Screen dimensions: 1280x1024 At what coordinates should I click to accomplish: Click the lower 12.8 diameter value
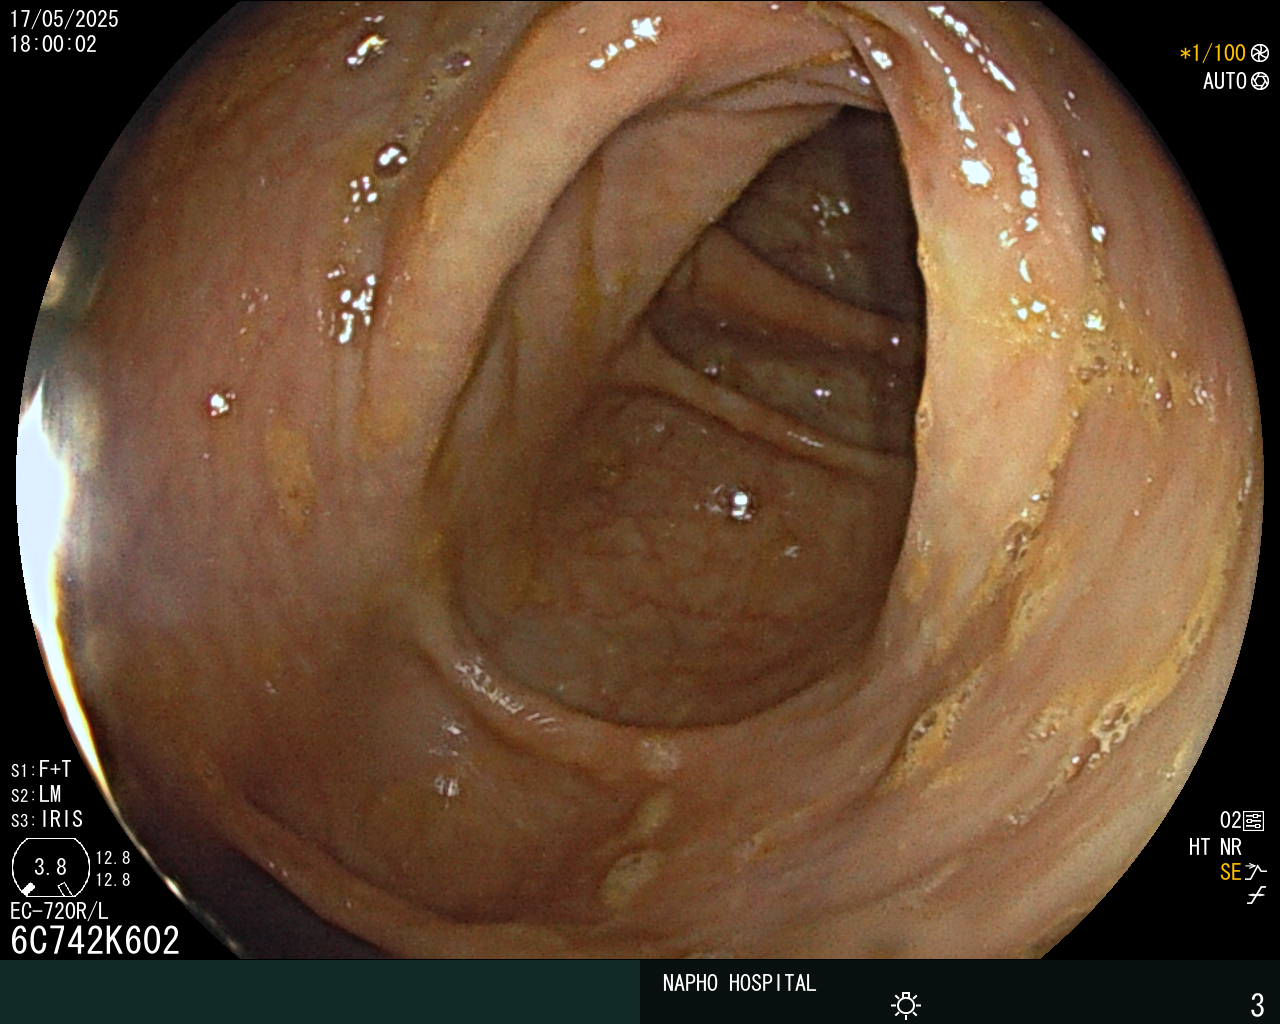click(x=113, y=880)
